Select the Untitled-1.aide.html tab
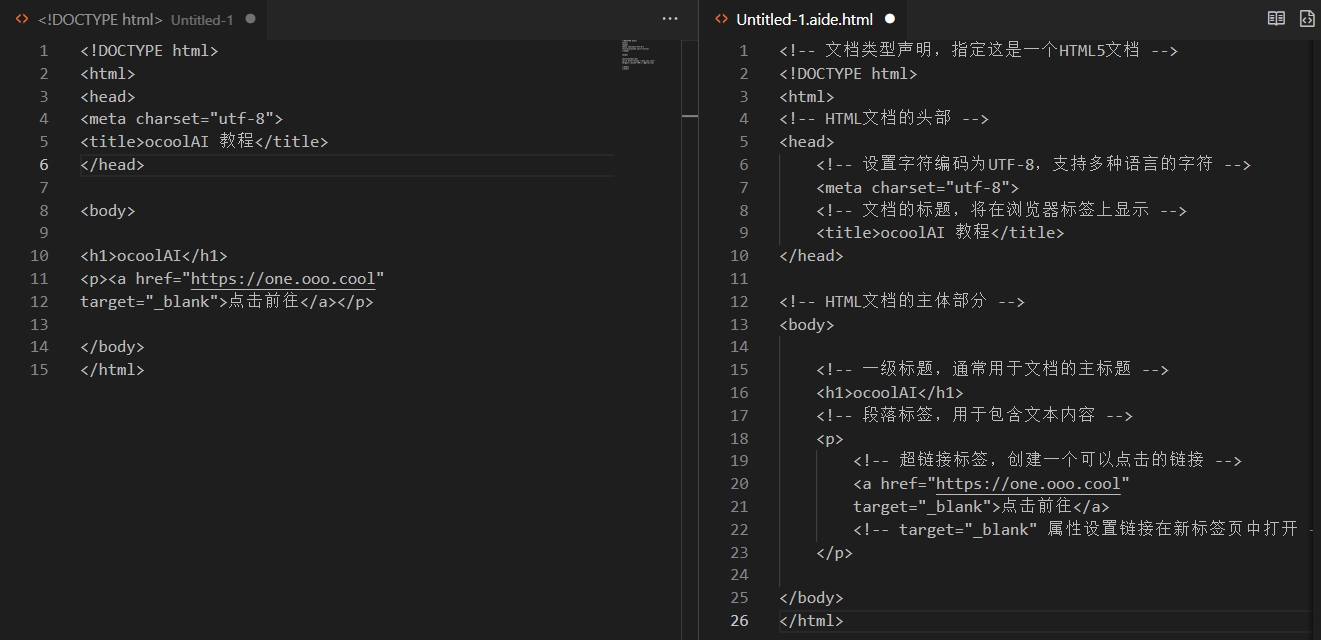The height and width of the screenshot is (640, 1321). pos(804,19)
